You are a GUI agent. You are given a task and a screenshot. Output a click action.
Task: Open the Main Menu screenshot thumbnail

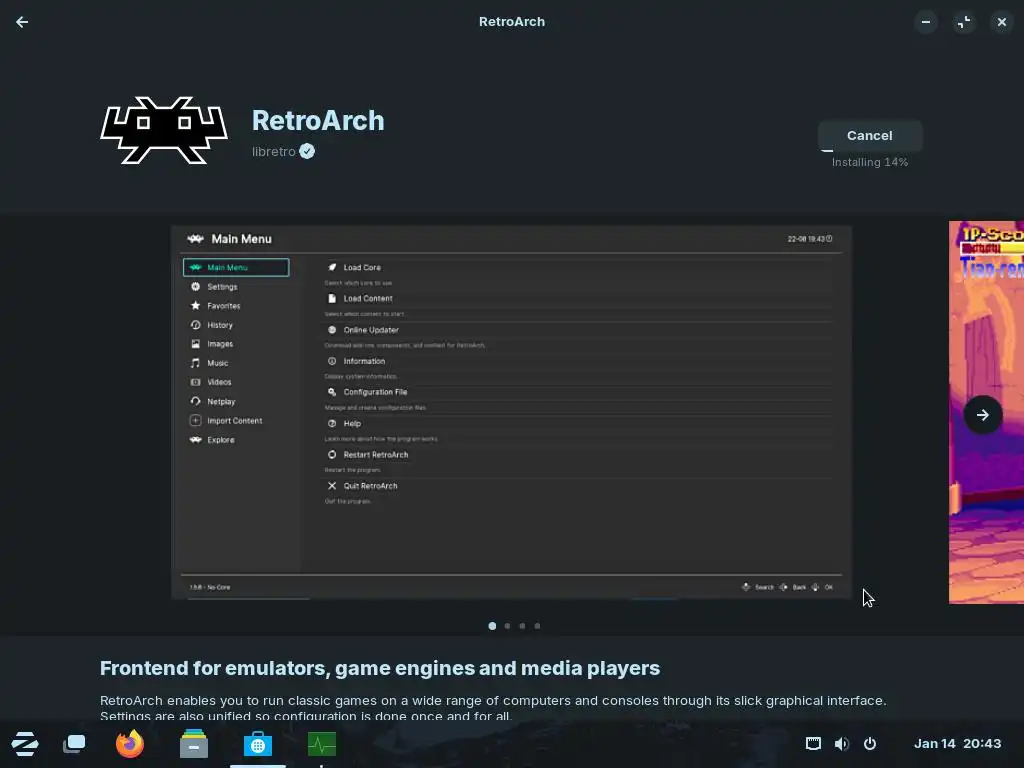pyautogui.click(x=511, y=413)
